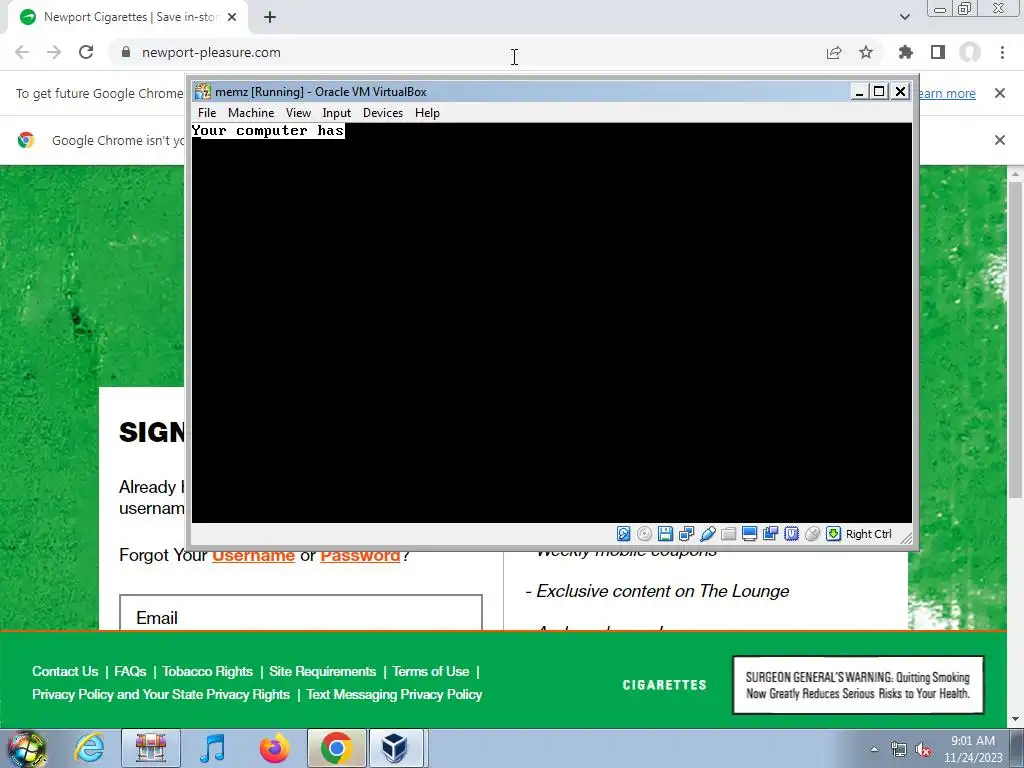This screenshot has width=1024, height=768.
Task: Open the Chrome extensions puzzle icon
Action: (906, 52)
